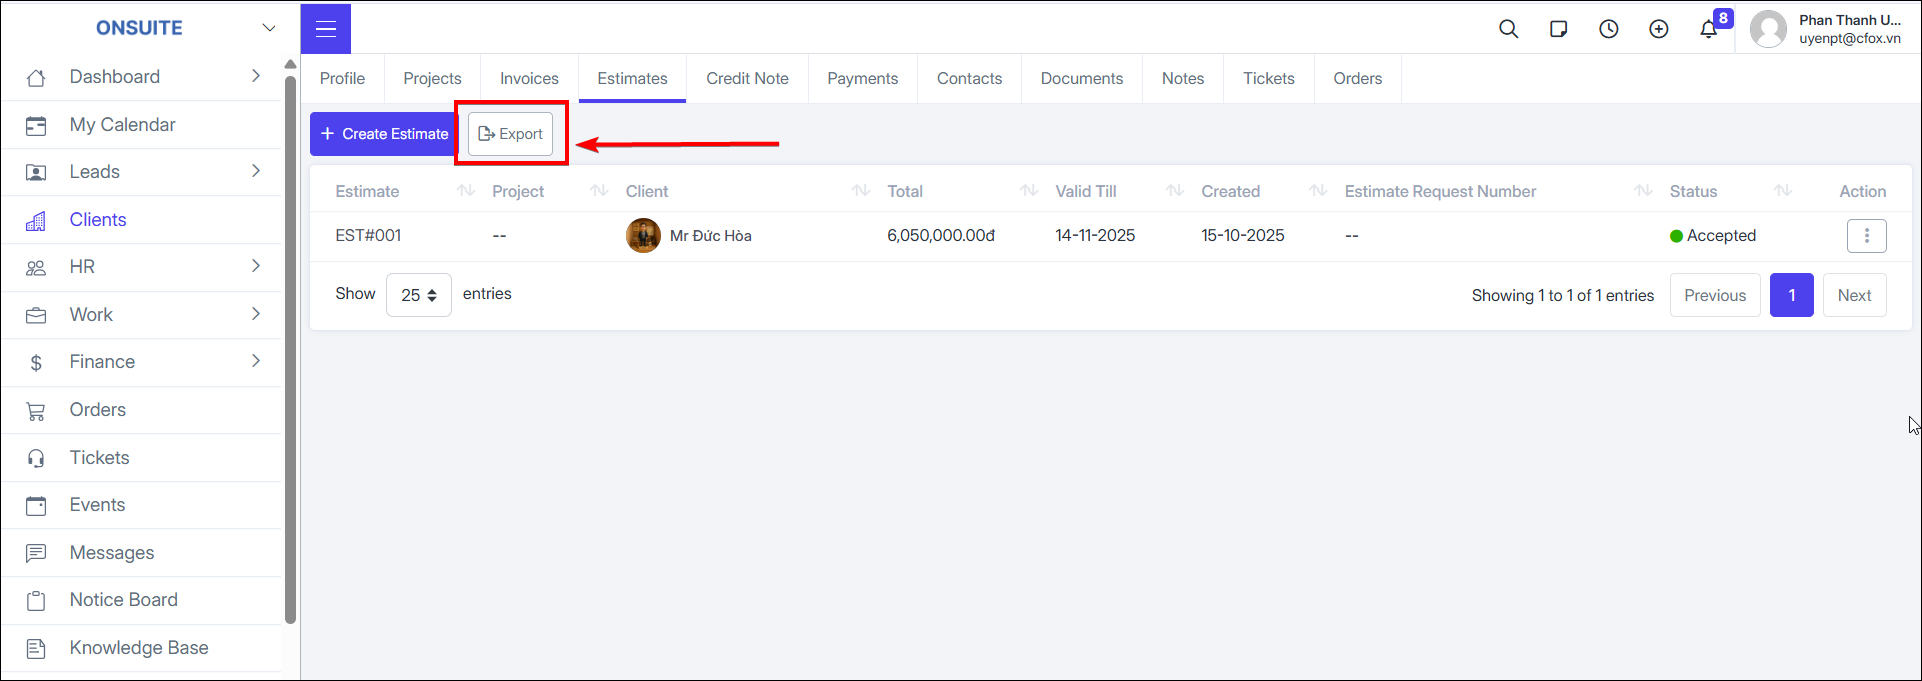Switch to the Notes tab
The width and height of the screenshot is (1922, 681).
(x=1183, y=78)
